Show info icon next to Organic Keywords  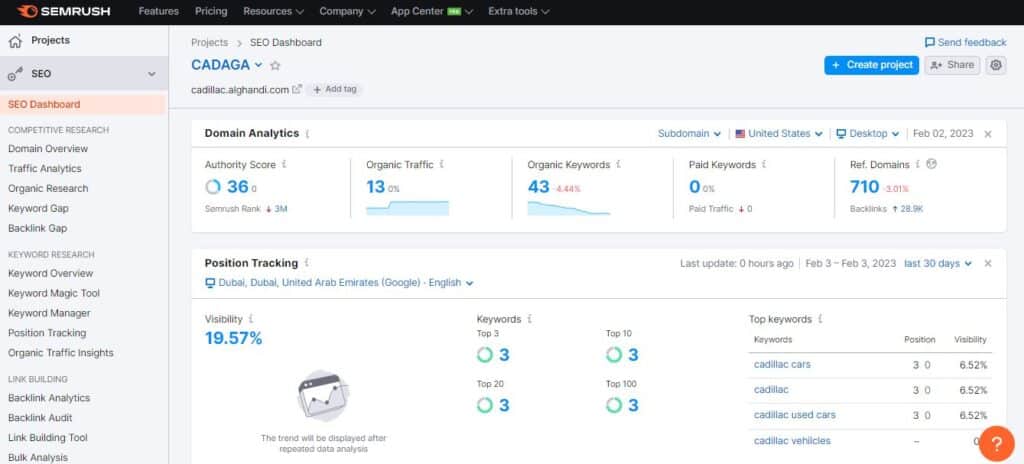[618, 165]
